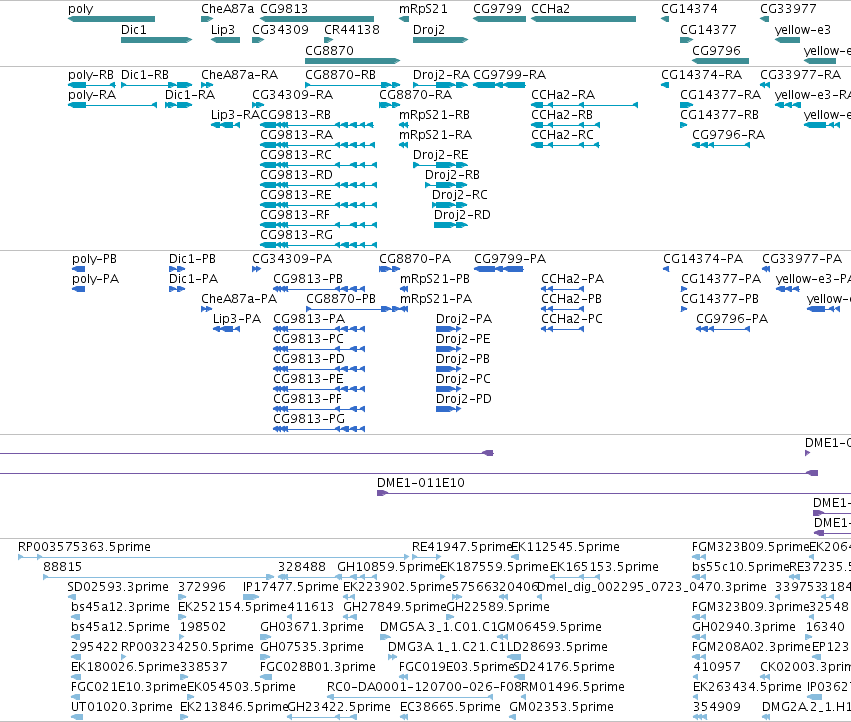The height and width of the screenshot is (722, 851).
Task: Click transcript CheA87a-RA
Action: pos(207,85)
